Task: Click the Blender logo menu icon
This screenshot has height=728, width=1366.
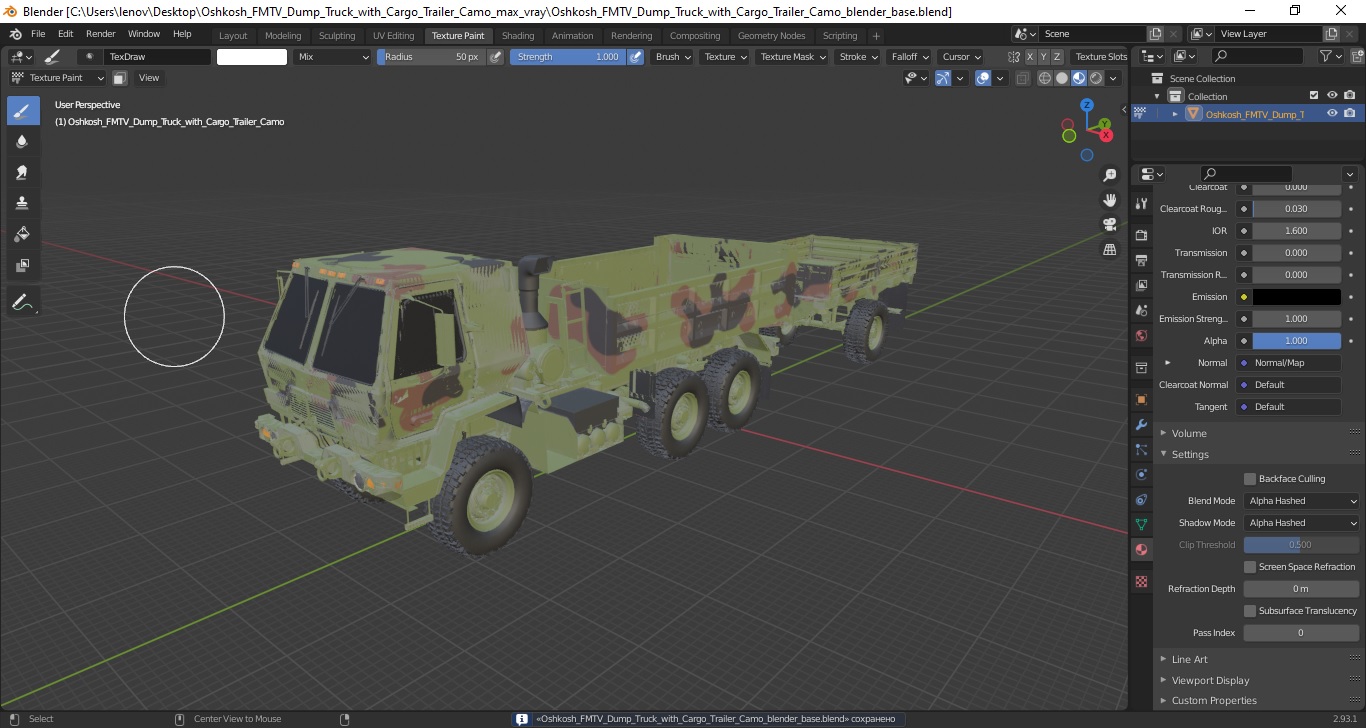Action: pos(15,34)
